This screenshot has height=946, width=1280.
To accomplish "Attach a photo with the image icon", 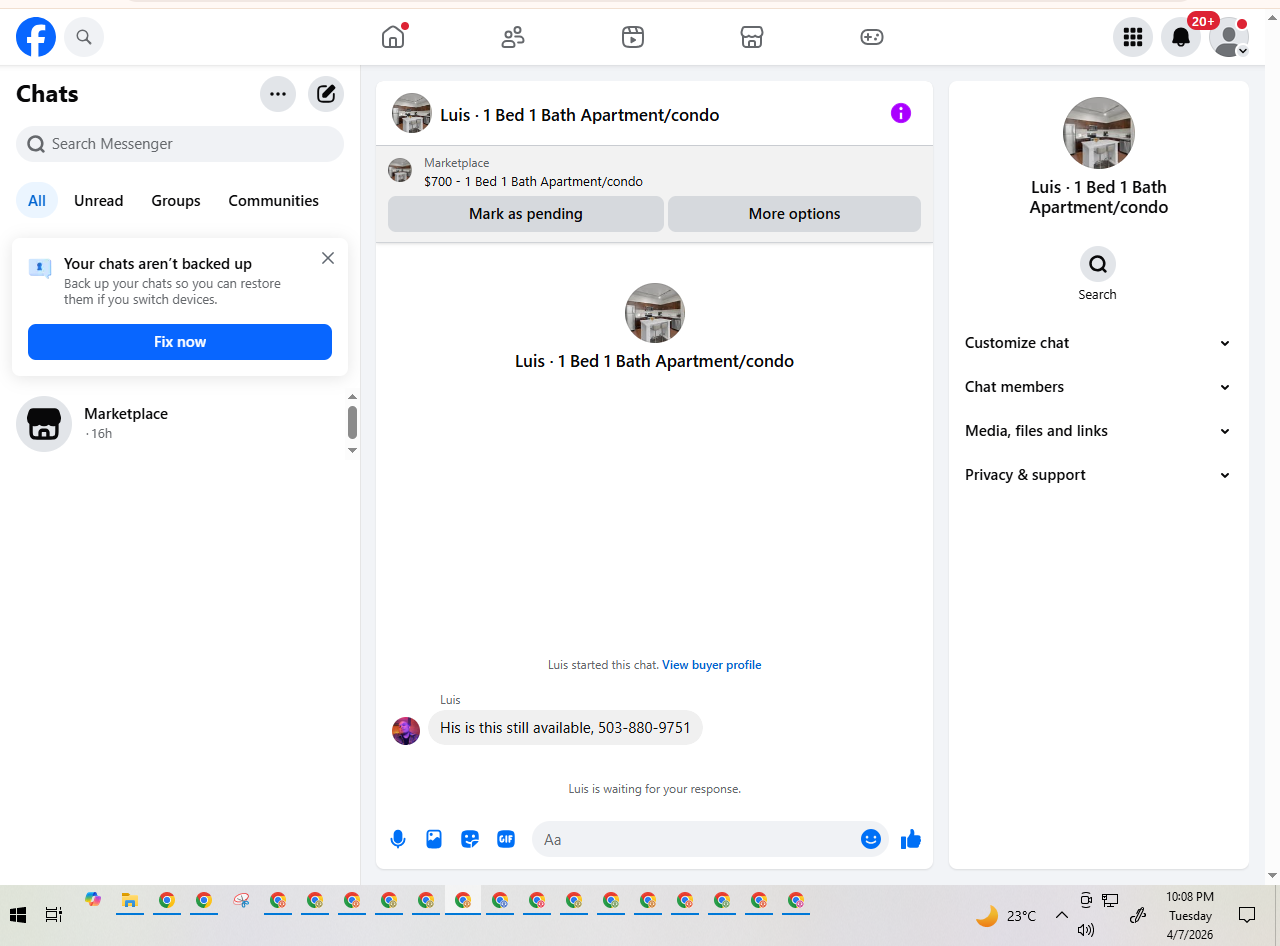I will 434,839.
